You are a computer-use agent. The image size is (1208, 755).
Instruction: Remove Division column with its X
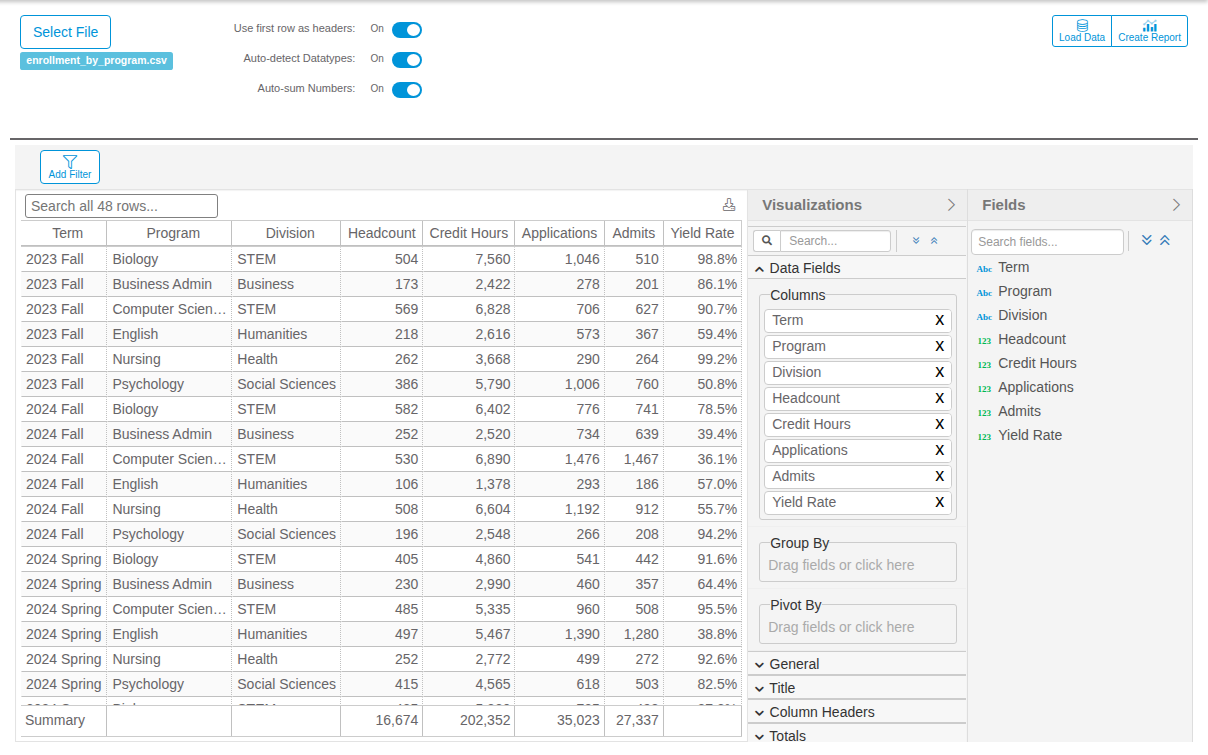click(940, 373)
